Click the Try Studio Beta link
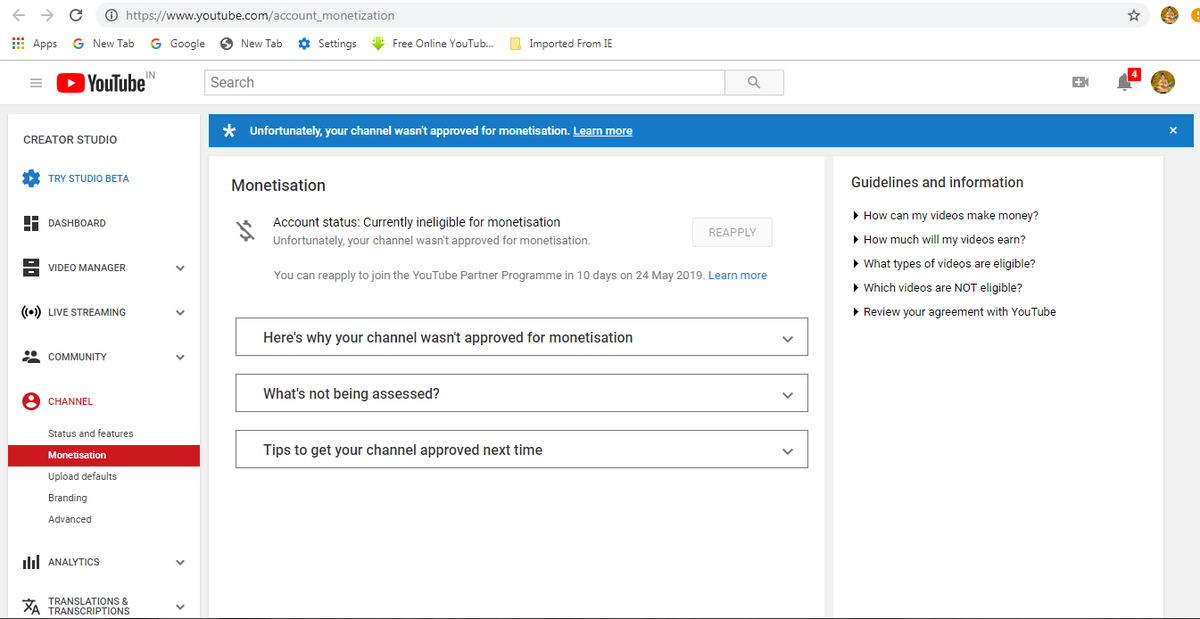Image resolution: width=1200 pixels, height=619 pixels. click(88, 179)
